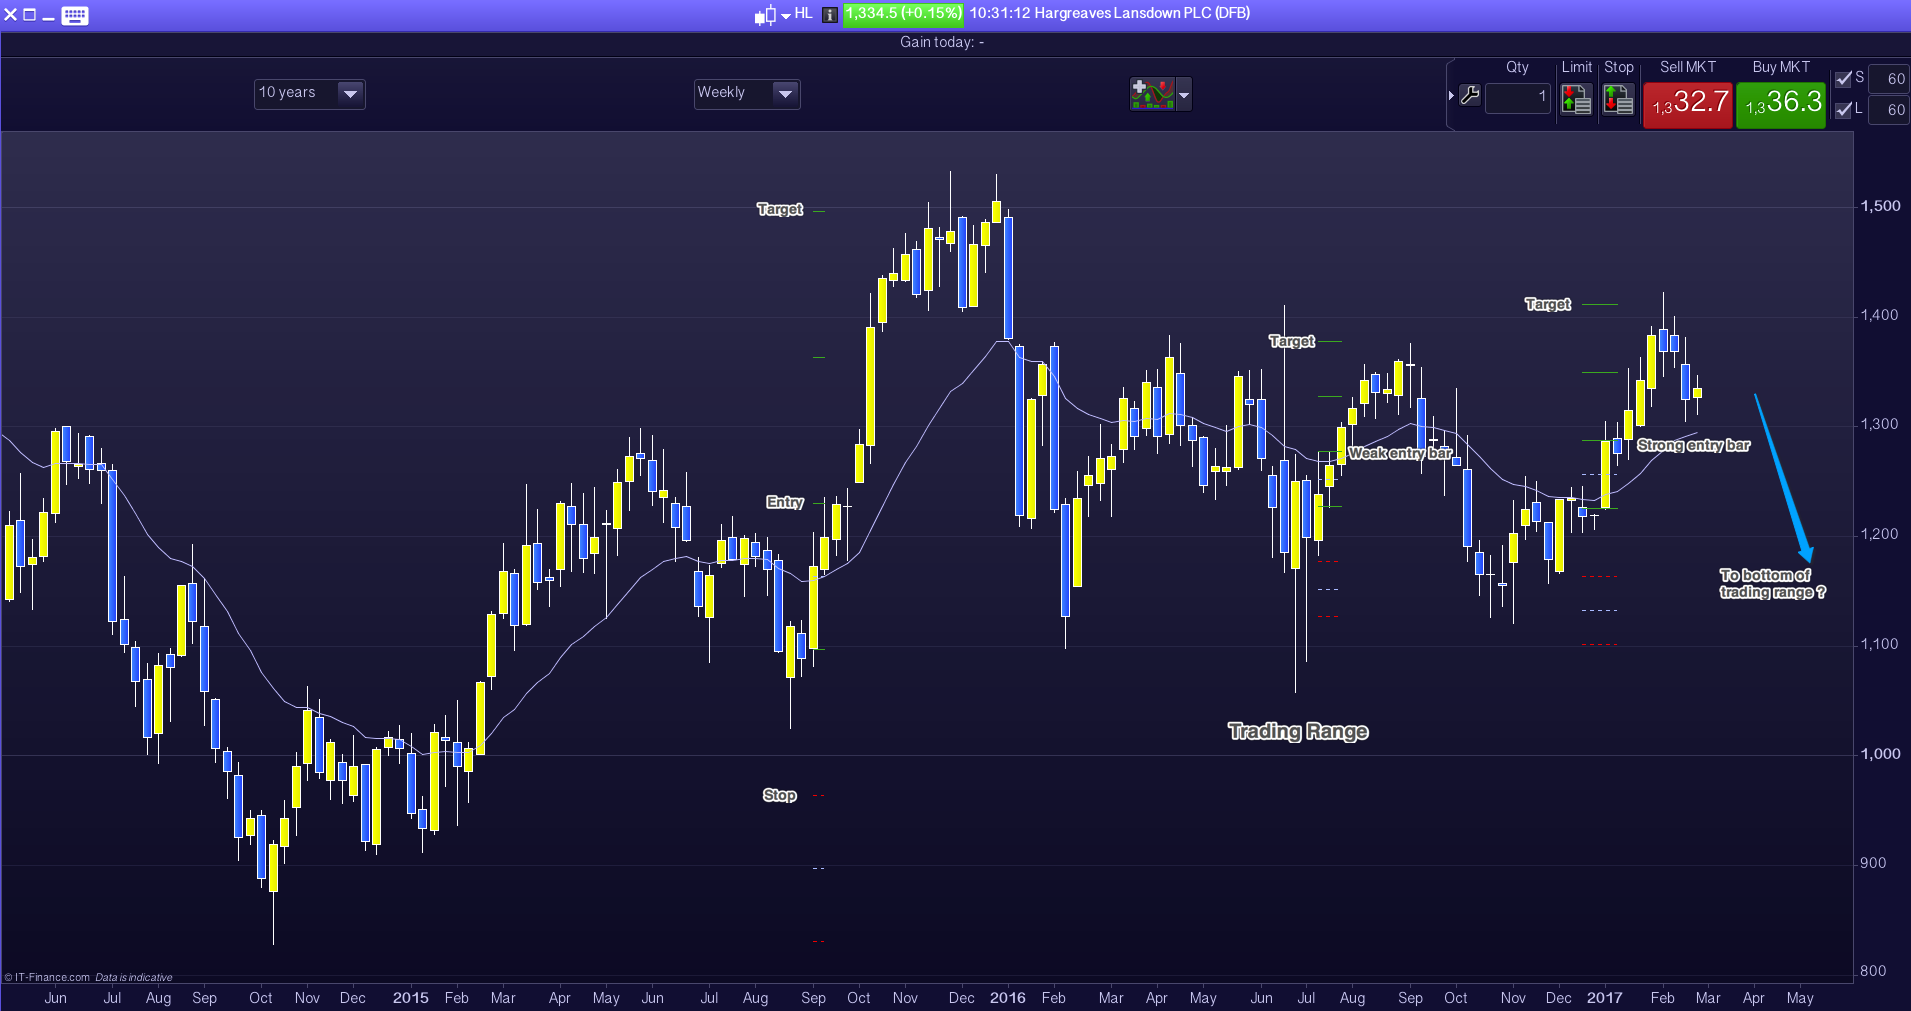Image resolution: width=1911 pixels, height=1011 pixels.
Task: Open the add indicators icon
Action: (x=1152, y=94)
